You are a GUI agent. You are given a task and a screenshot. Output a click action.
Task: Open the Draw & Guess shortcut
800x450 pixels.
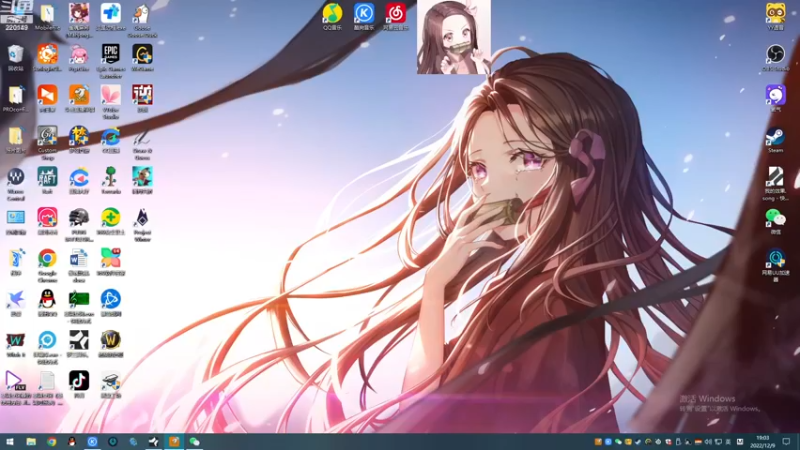142,137
